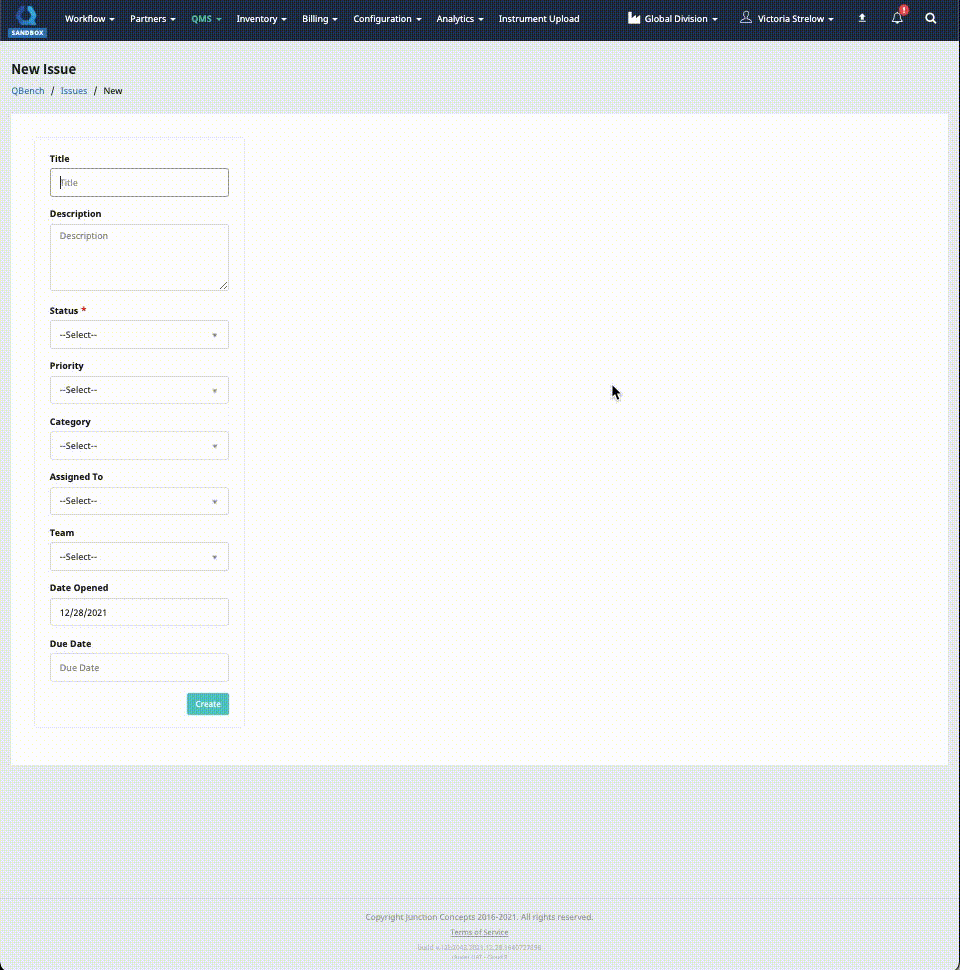Click the user profile icon beside Victoria Strelow
Viewport: 960px width, 970px height.
[746, 18]
